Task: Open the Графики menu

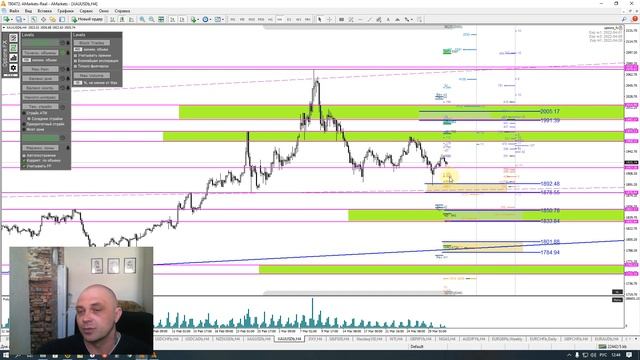Action: click(x=65, y=11)
